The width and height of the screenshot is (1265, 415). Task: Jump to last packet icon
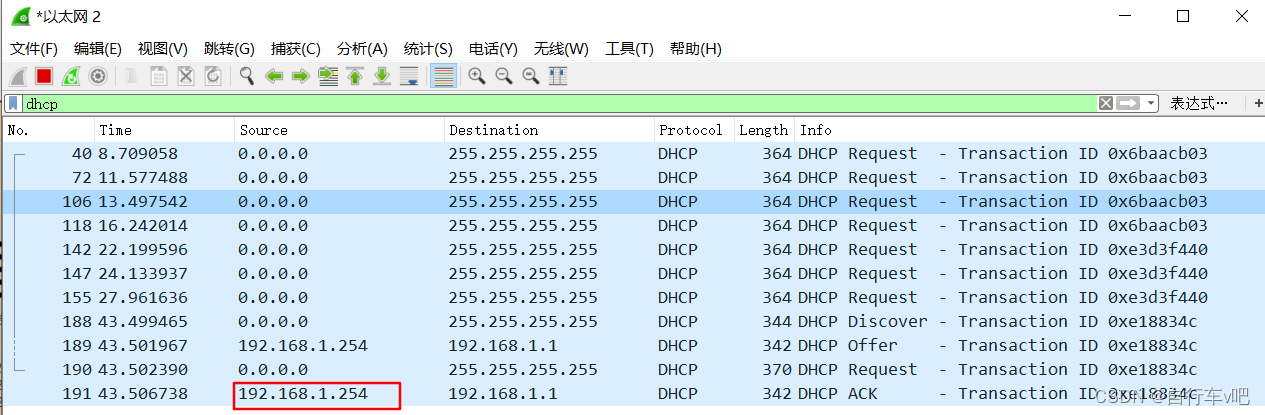tap(382, 76)
